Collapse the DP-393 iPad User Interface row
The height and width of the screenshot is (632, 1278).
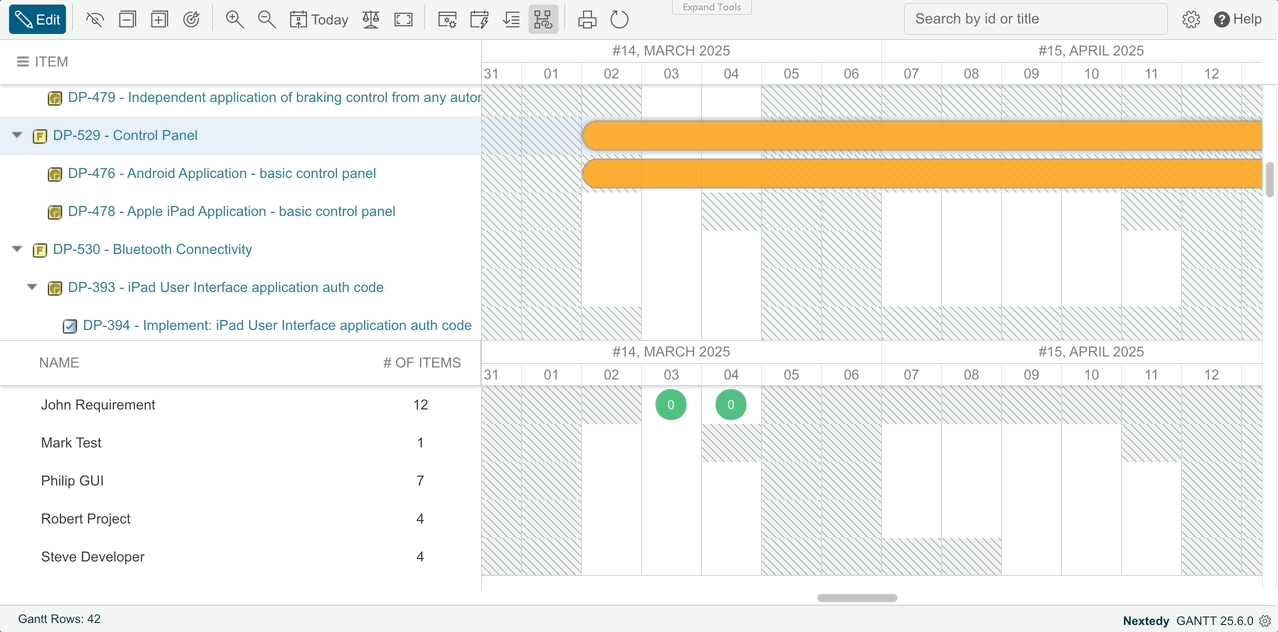click(32, 287)
